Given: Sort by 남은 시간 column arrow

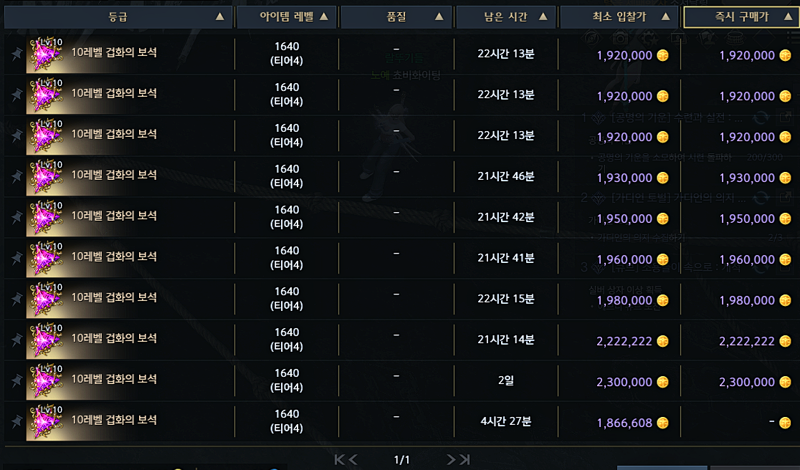Looking at the screenshot, I should tap(543, 17).
